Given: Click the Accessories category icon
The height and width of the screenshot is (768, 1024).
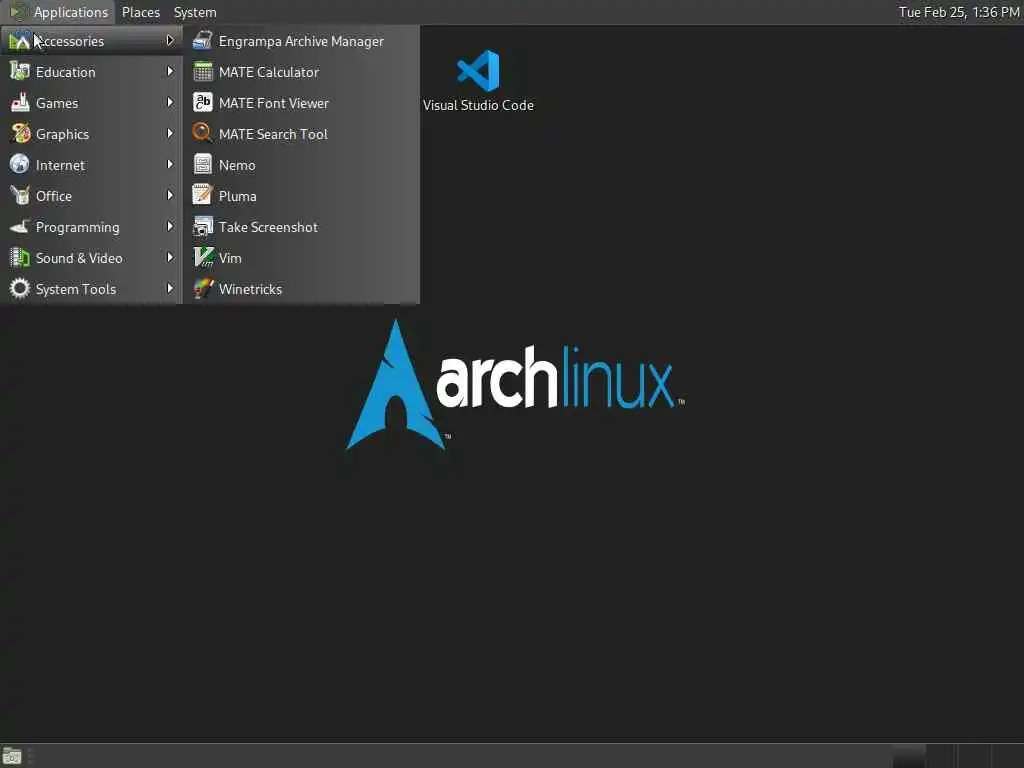Looking at the screenshot, I should tap(20, 40).
